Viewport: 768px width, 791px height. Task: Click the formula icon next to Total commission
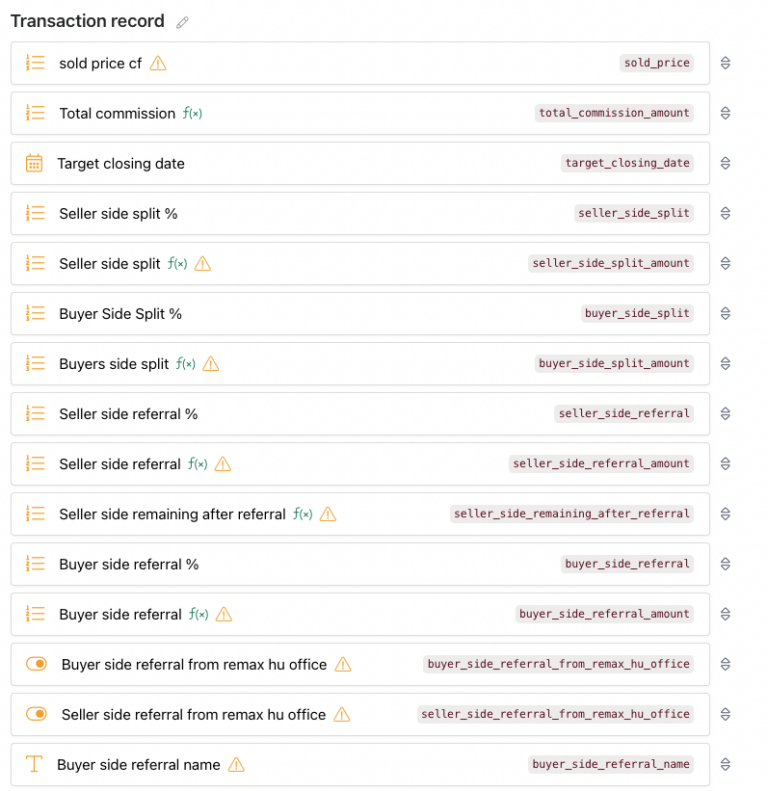(192, 113)
